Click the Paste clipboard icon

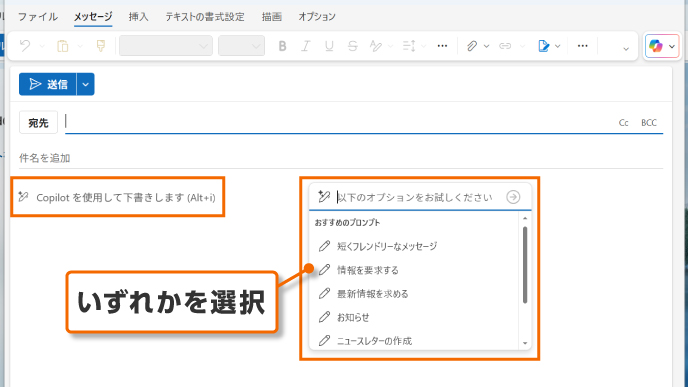[x=63, y=46]
